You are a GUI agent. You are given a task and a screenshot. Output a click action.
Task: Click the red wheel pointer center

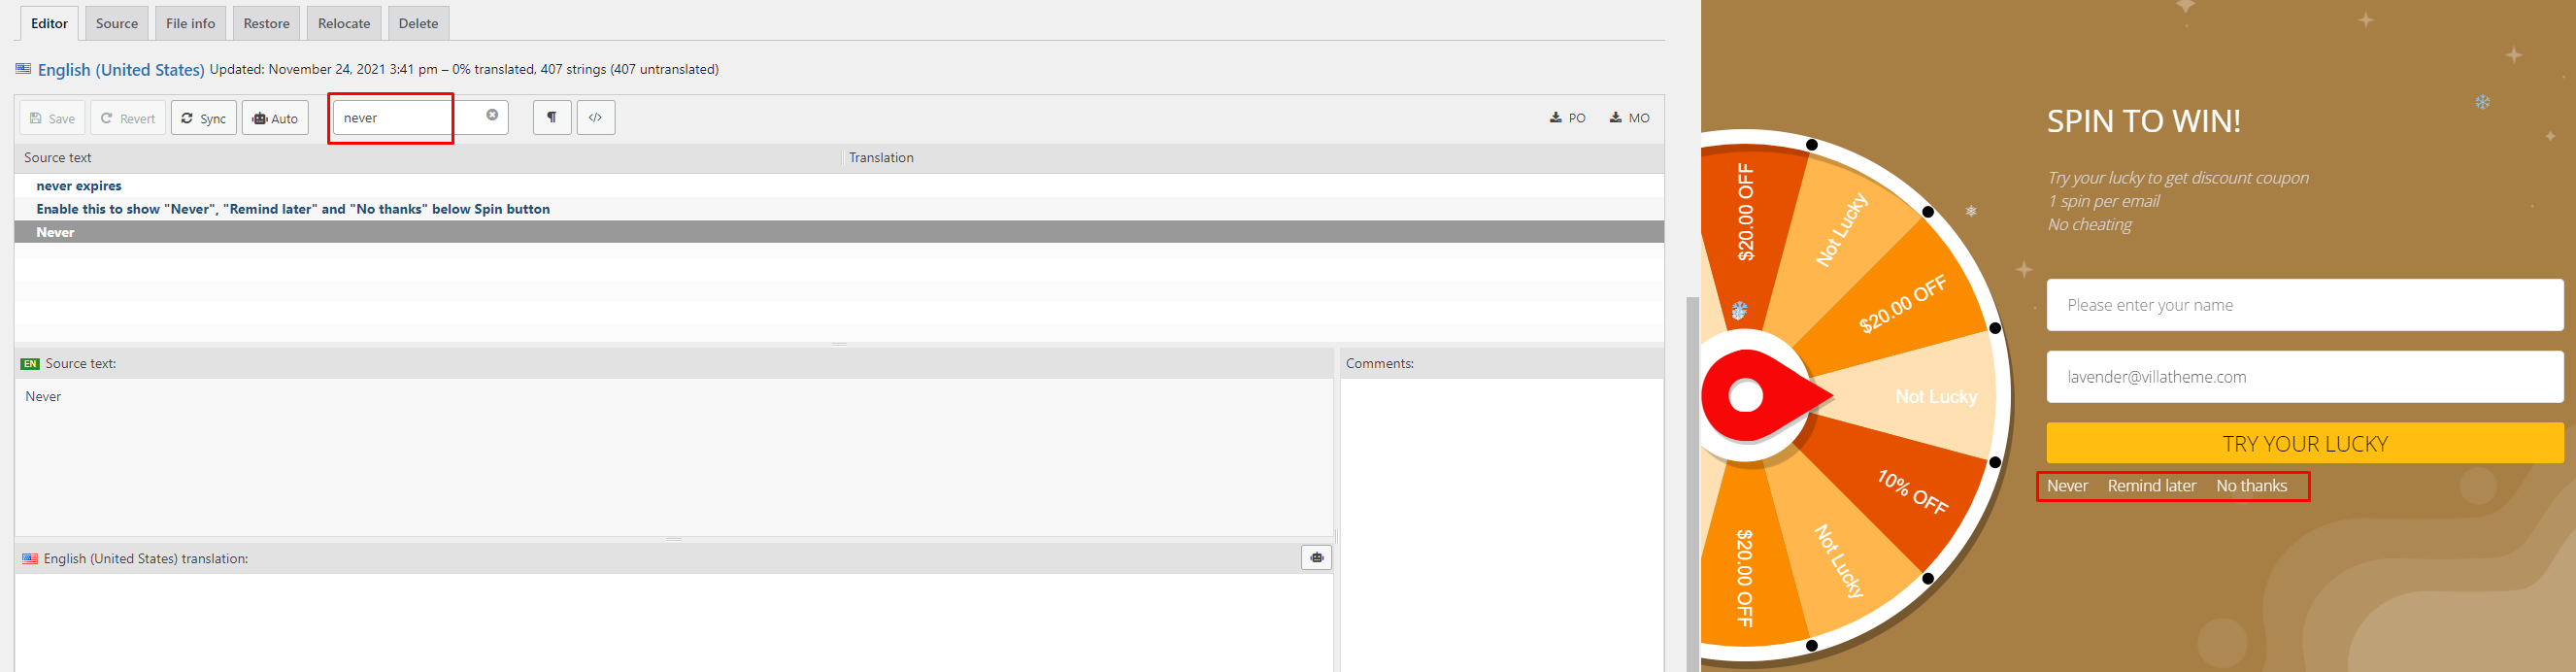[1746, 396]
